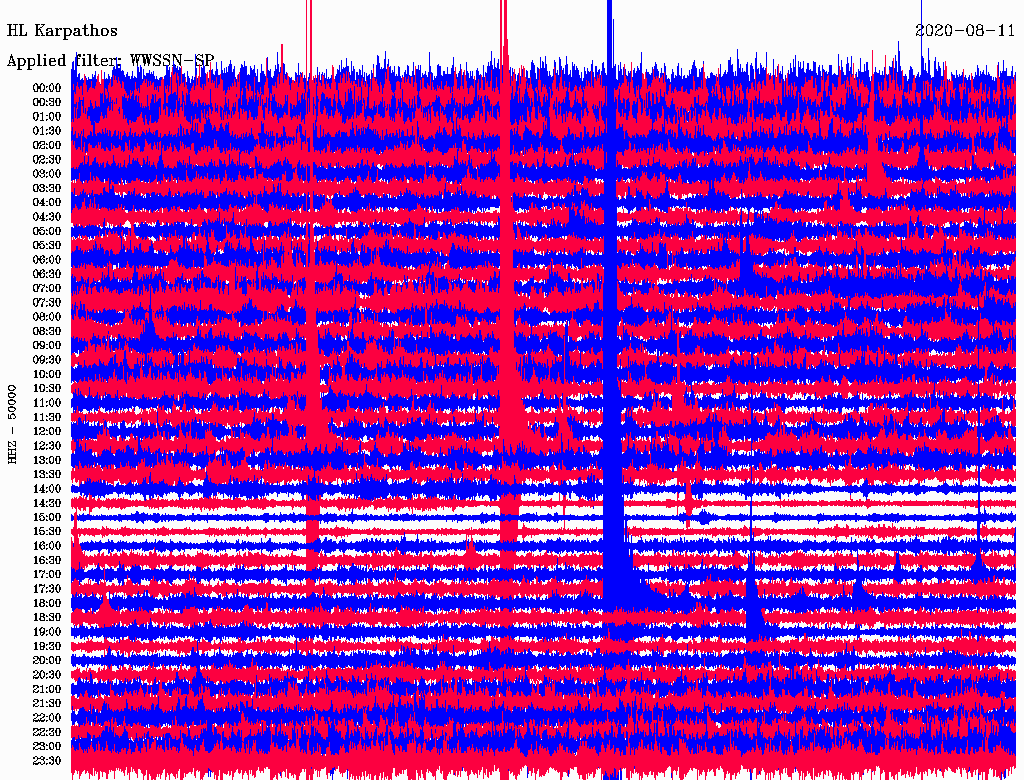Select the 23:30 time label
Viewport: 1024px width, 780px height.
coord(47,761)
